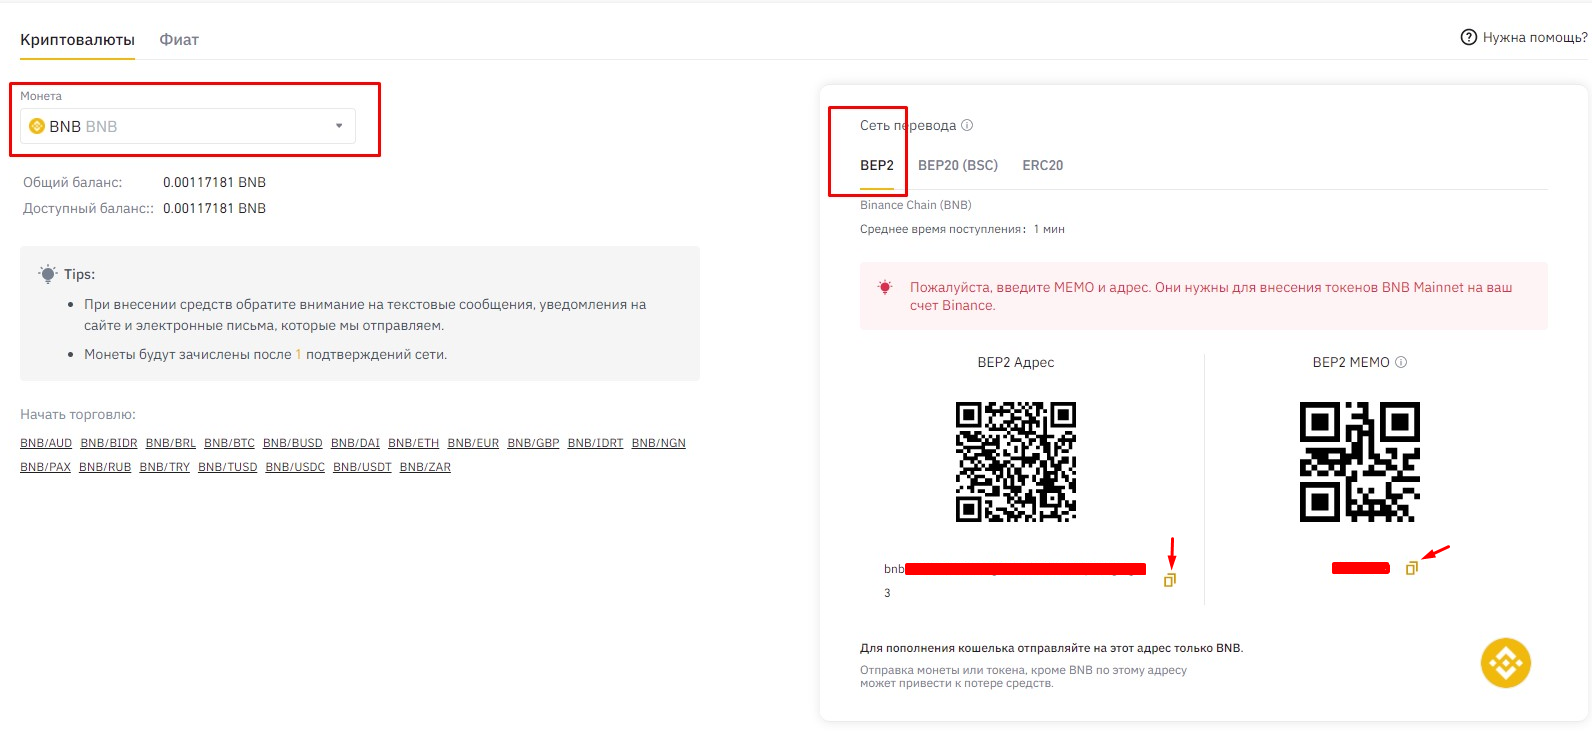This screenshot has height=734, width=1592.
Task: Open the BNB/GBP trading pair
Action: click(533, 443)
